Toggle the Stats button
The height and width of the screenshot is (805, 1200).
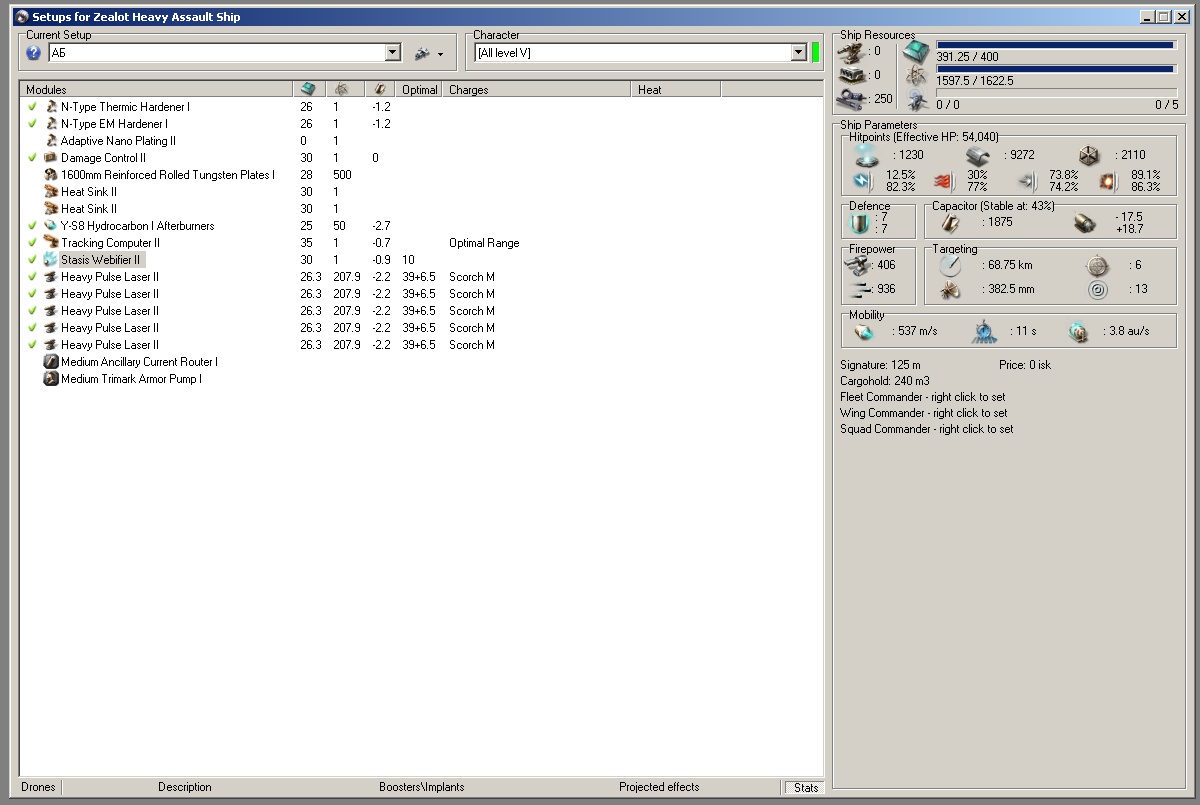(x=805, y=787)
